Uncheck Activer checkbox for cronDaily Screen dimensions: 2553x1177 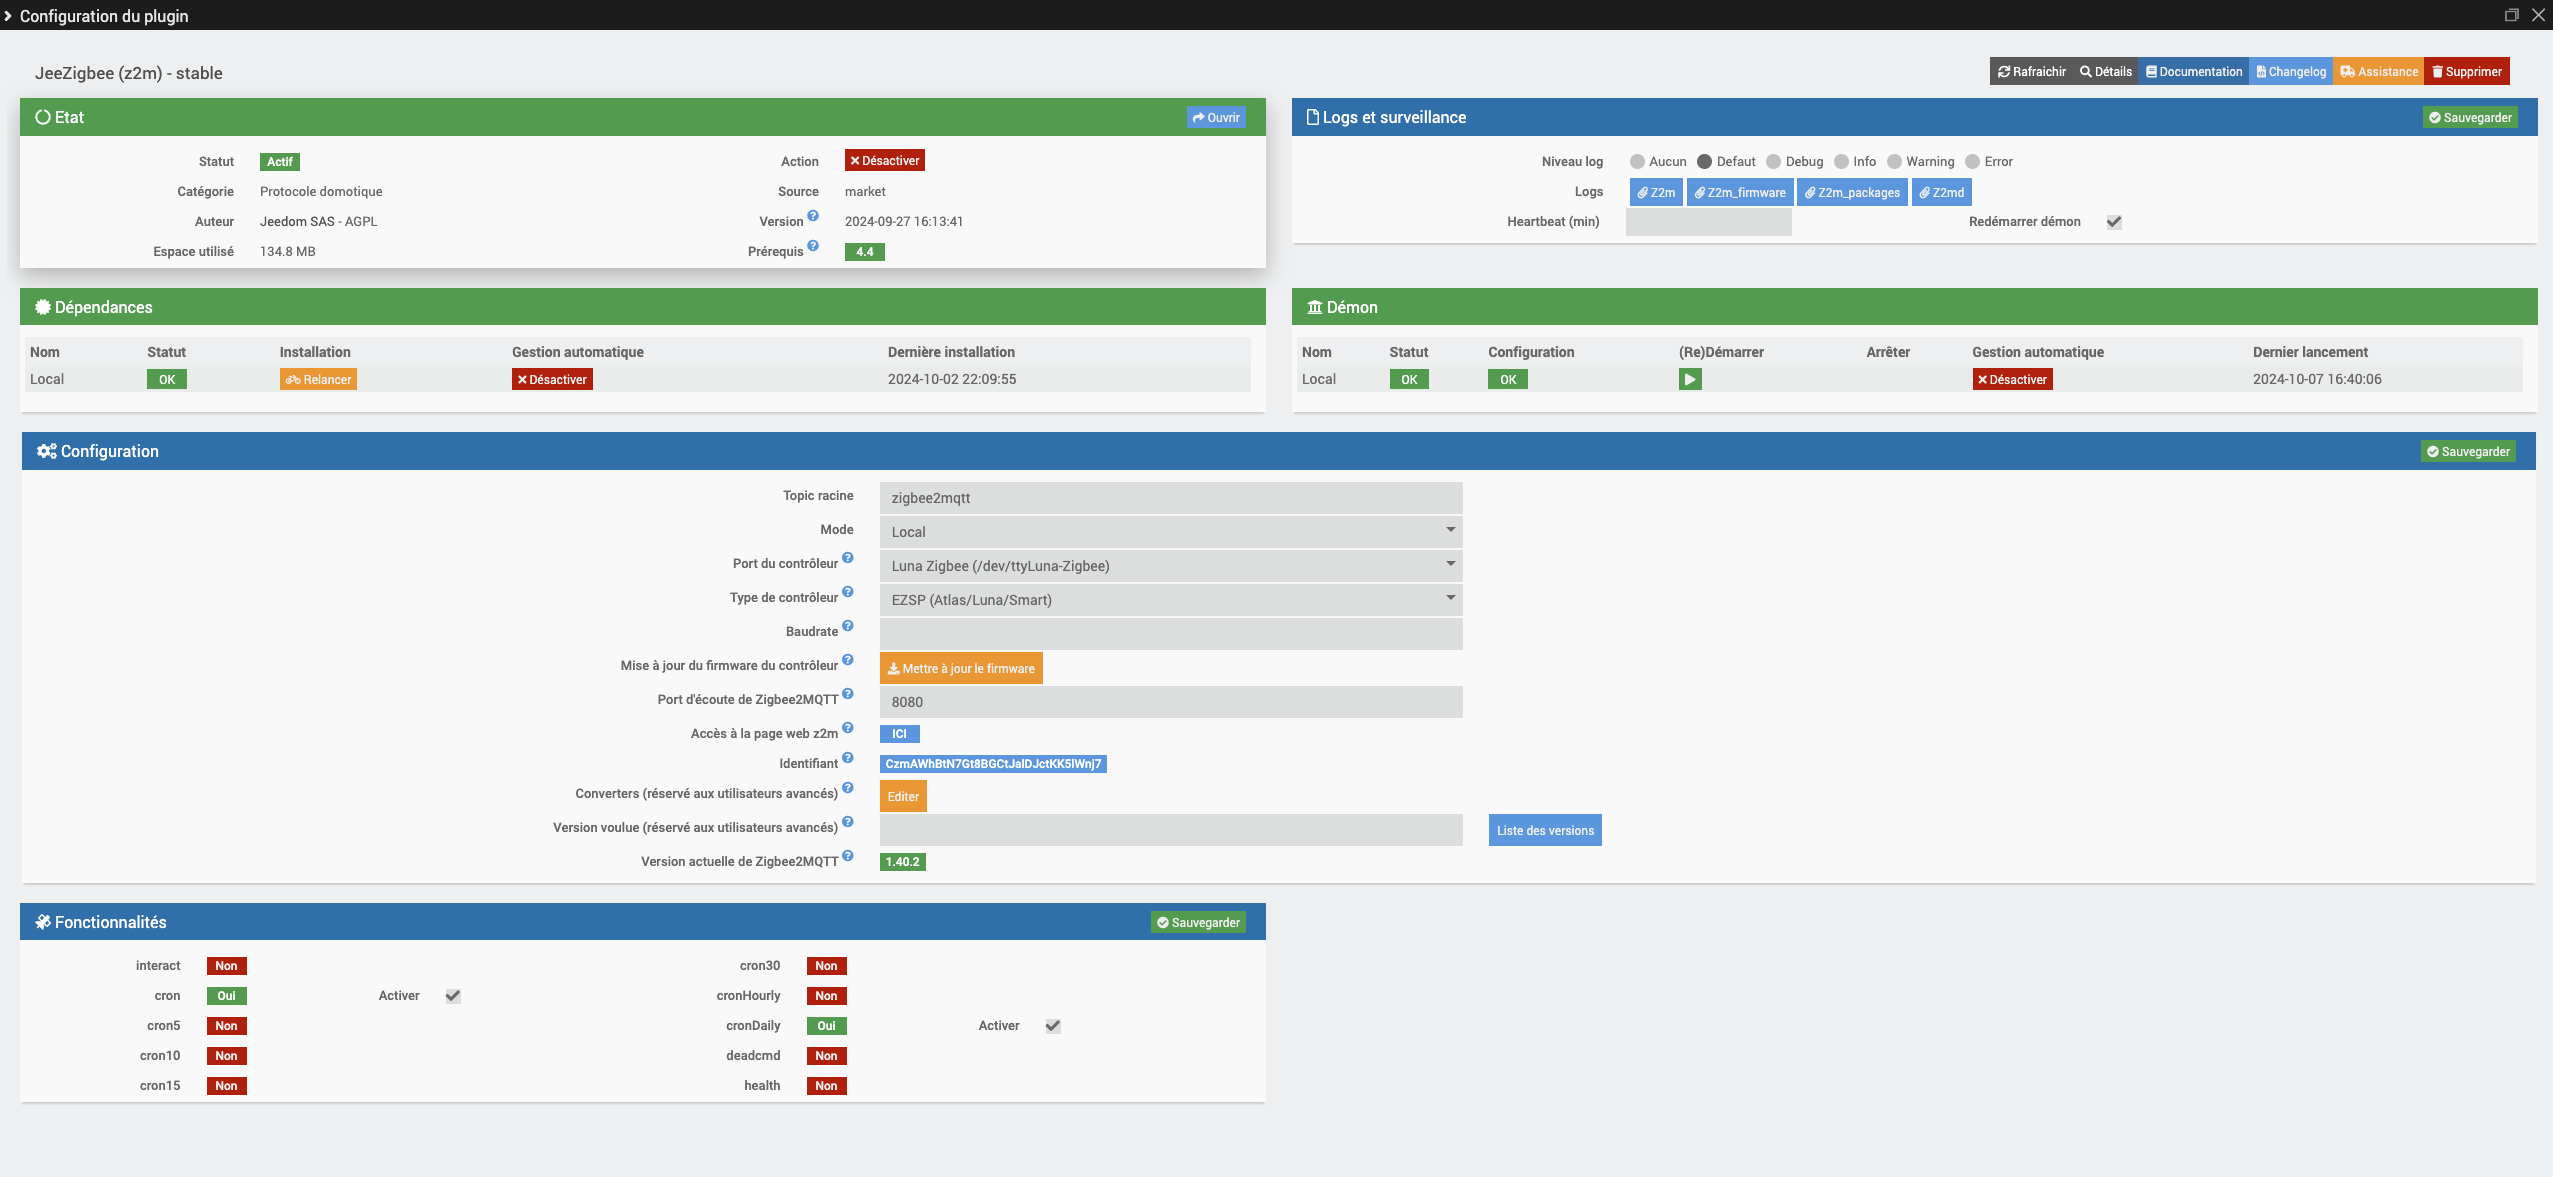1053,1026
